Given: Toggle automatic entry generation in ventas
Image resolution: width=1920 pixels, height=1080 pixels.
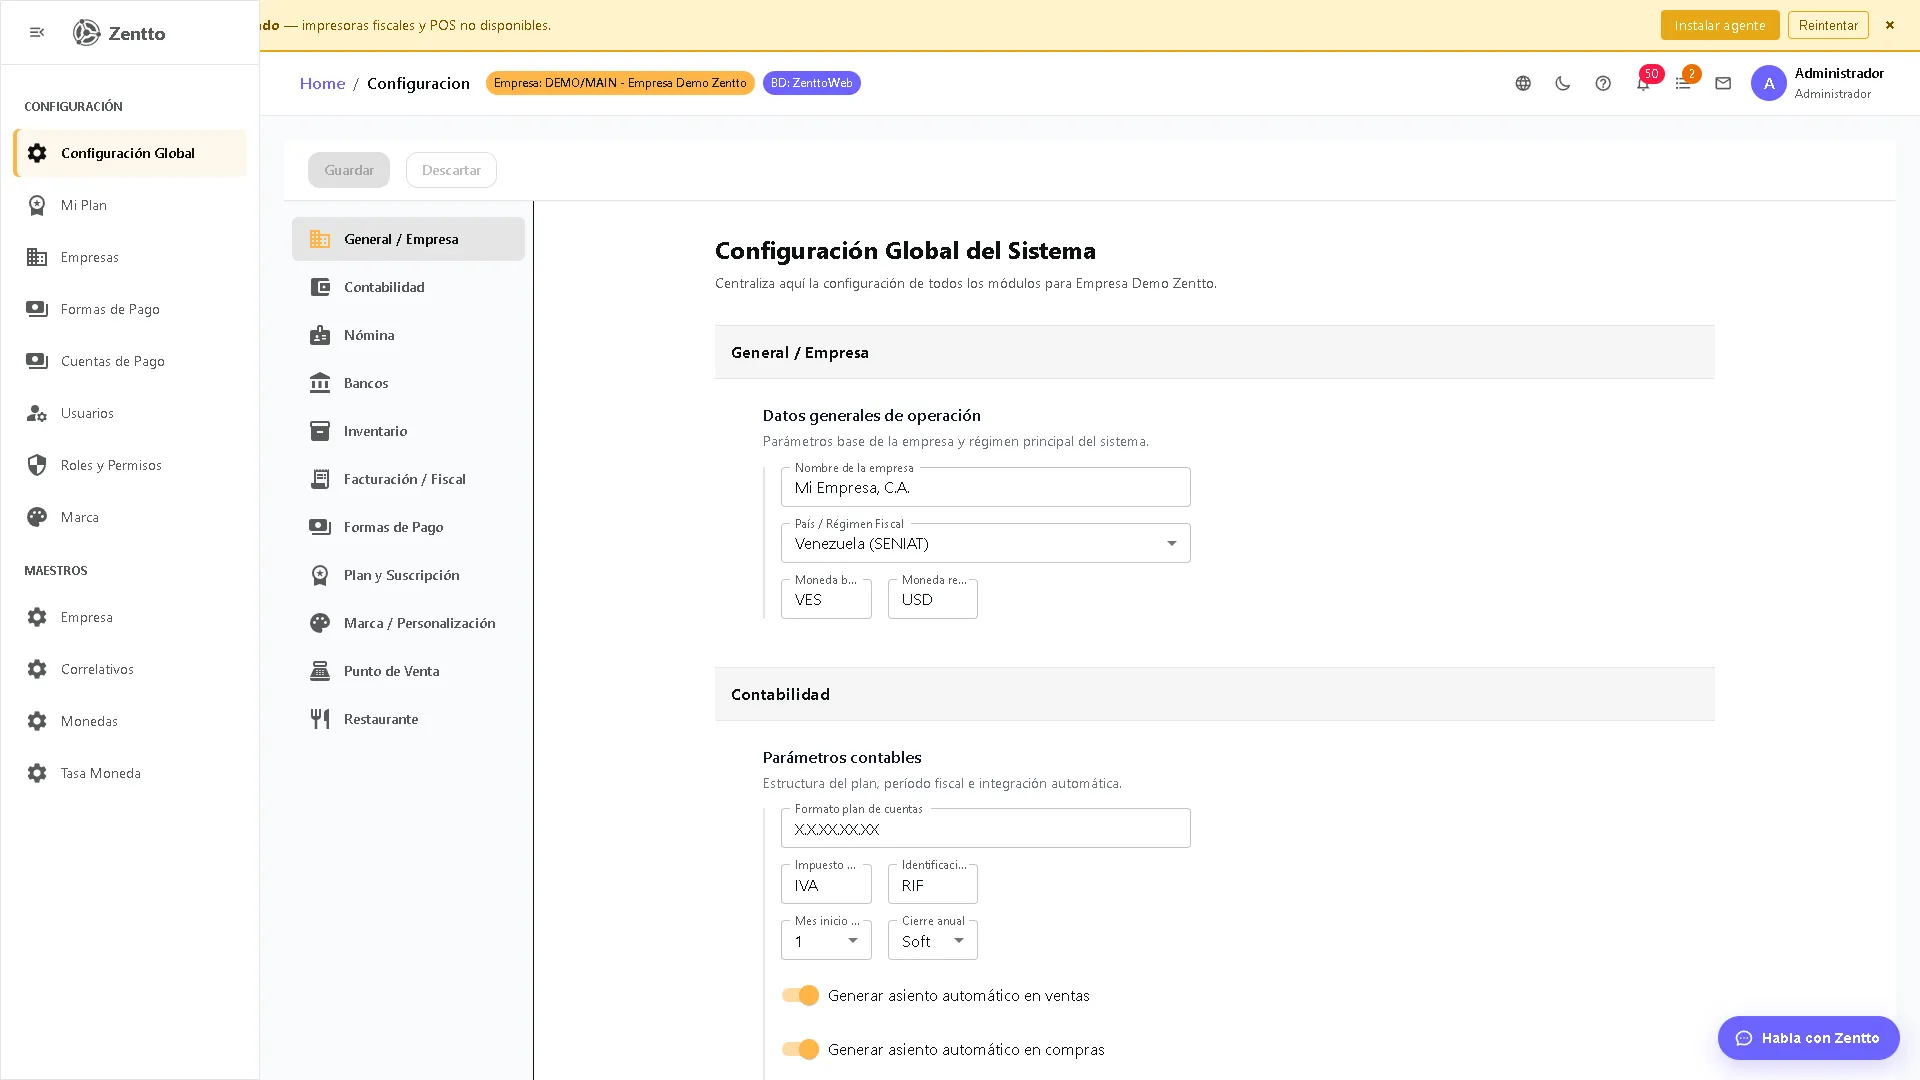Looking at the screenshot, I should [x=800, y=995].
